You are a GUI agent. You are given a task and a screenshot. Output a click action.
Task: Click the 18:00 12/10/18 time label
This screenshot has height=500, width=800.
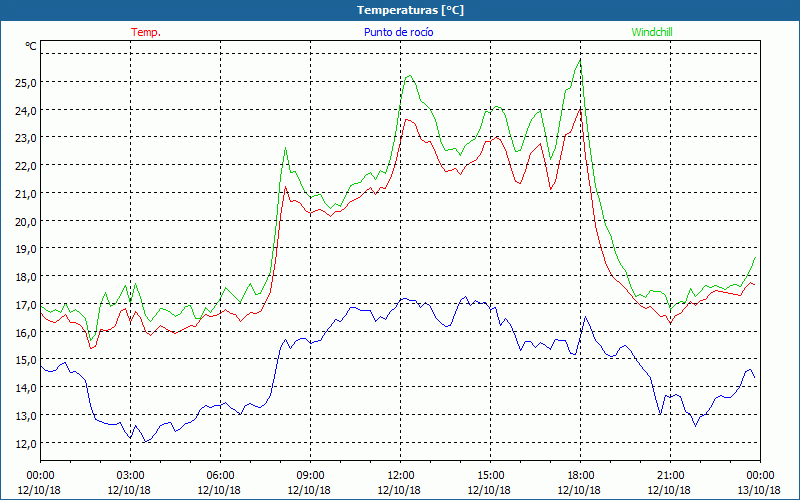coord(580,483)
